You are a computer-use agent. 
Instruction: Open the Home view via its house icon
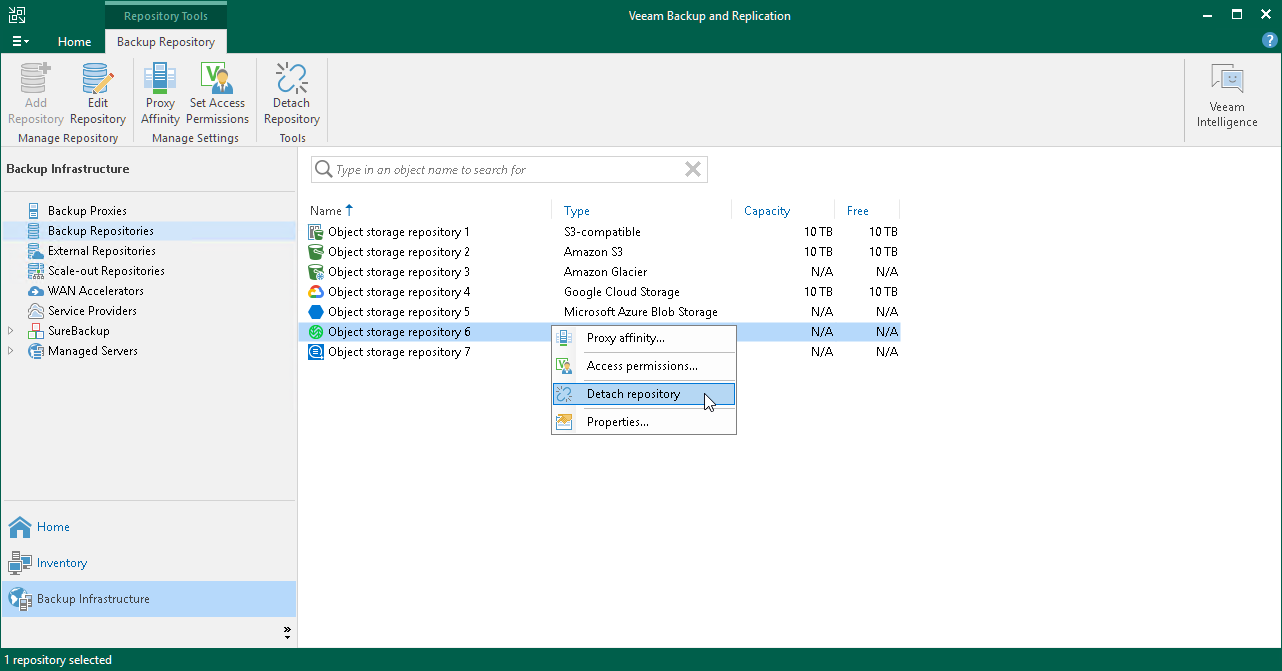(21, 527)
